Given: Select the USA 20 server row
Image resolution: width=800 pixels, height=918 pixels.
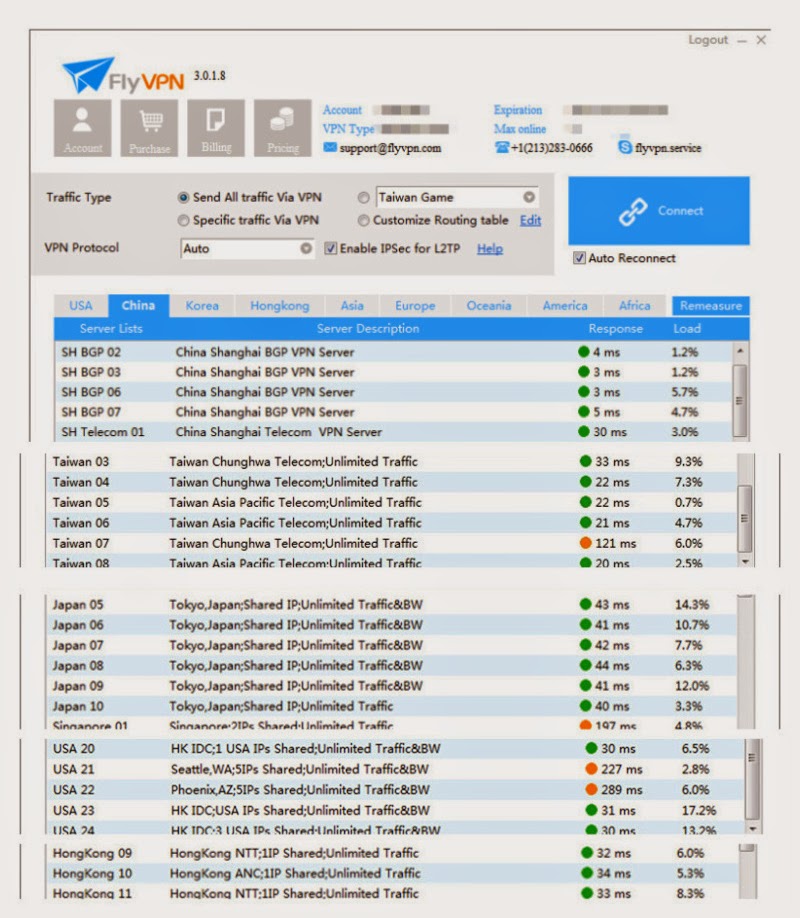Looking at the screenshot, I should click(395, 749).
